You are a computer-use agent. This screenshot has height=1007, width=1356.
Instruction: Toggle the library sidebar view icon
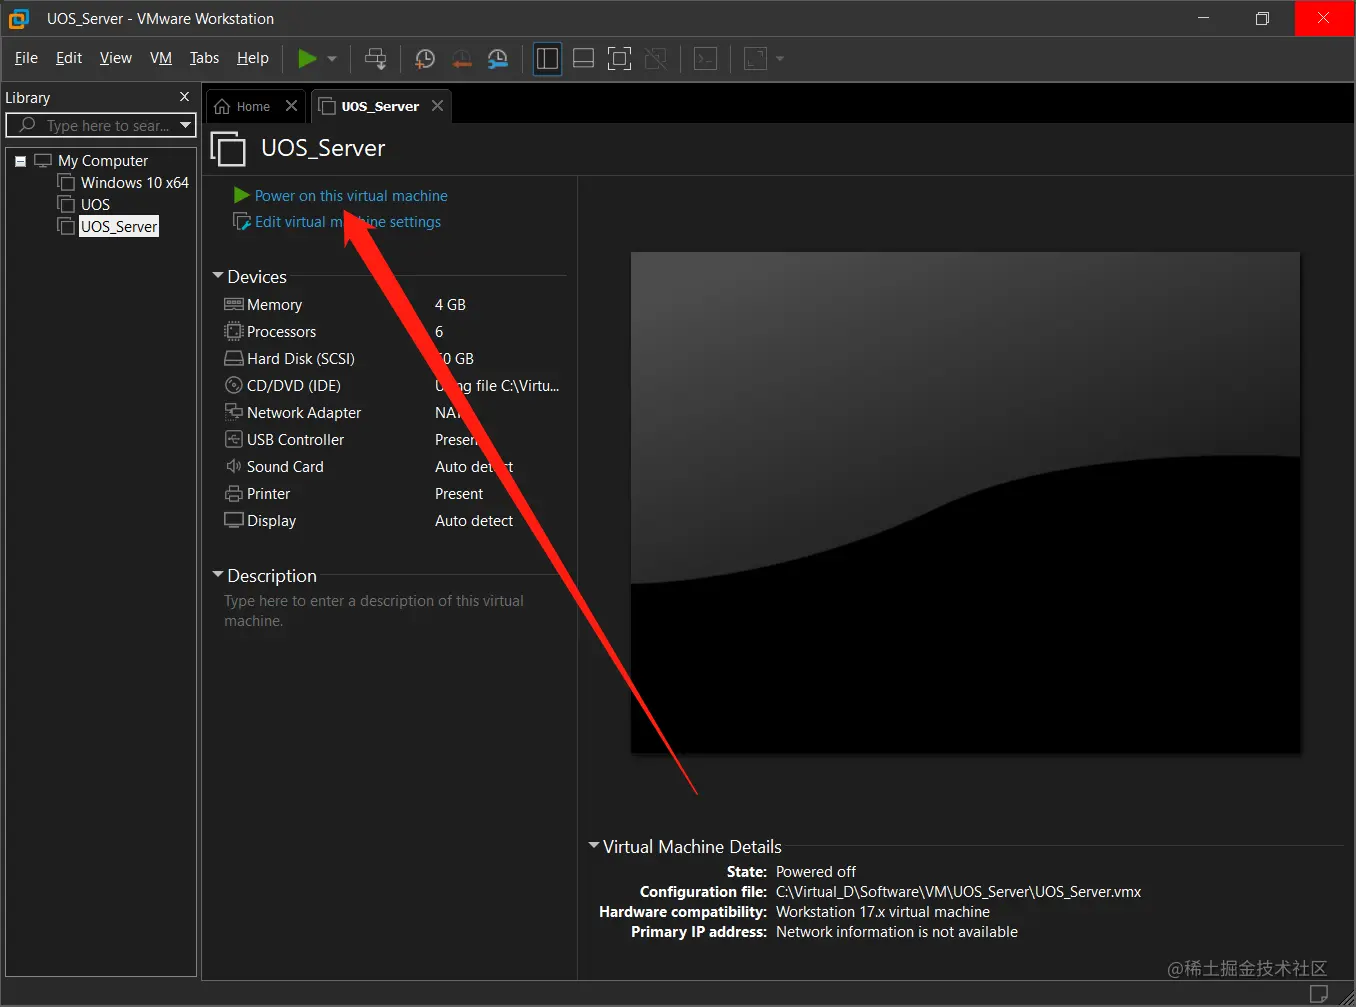tap(547, 59)
